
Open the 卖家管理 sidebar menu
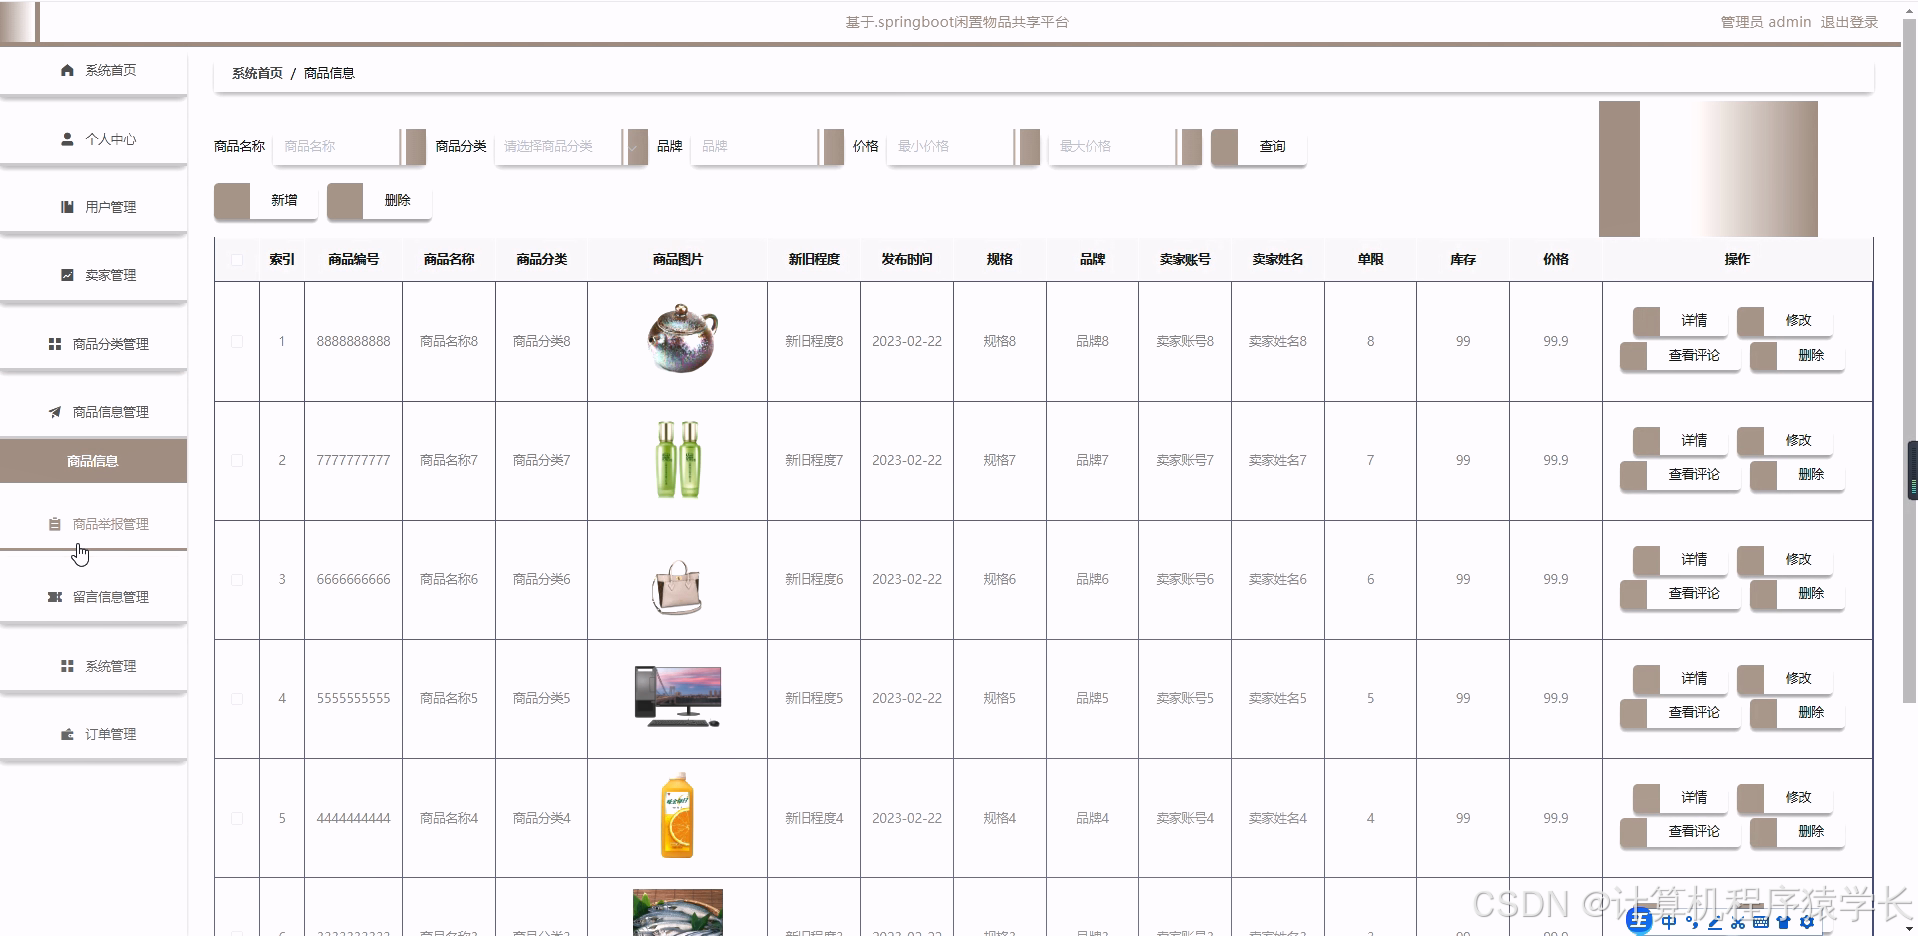[x=94, y=275]
